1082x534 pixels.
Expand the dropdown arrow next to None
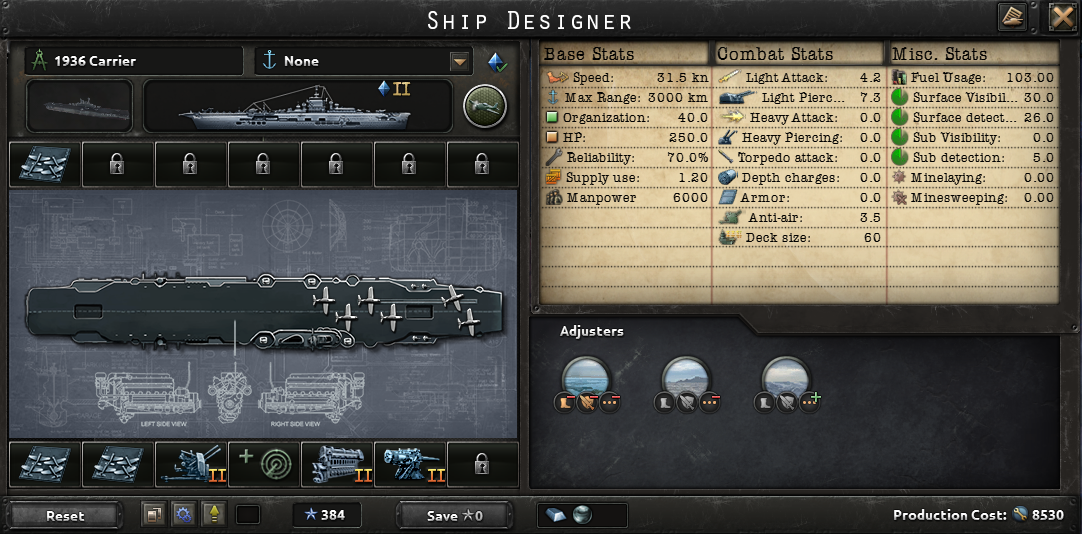[460, 61]
